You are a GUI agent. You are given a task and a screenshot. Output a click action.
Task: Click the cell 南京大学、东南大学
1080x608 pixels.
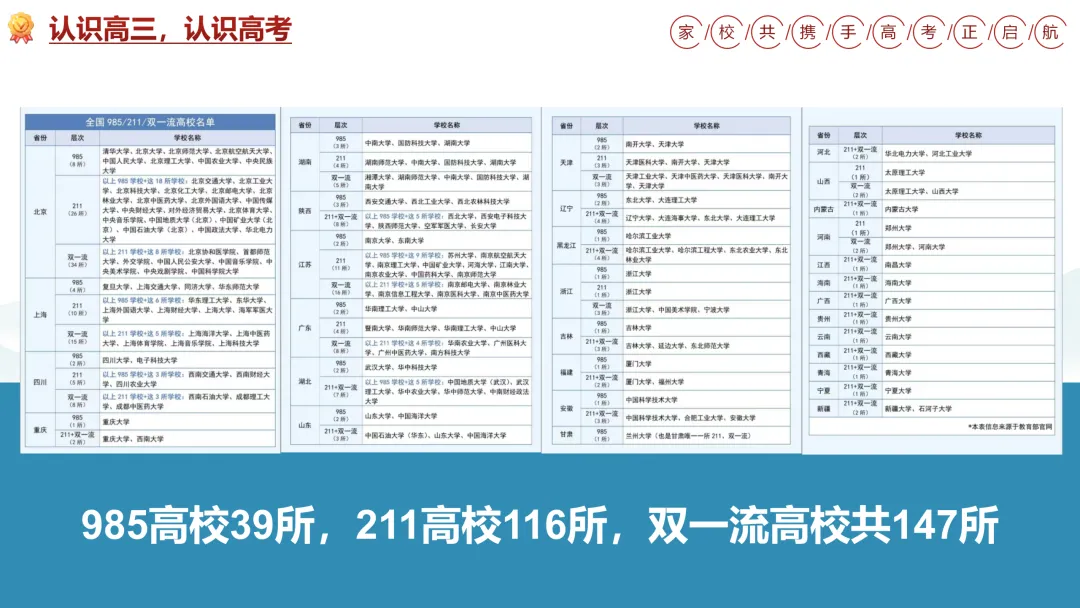(x=446, y=240)
